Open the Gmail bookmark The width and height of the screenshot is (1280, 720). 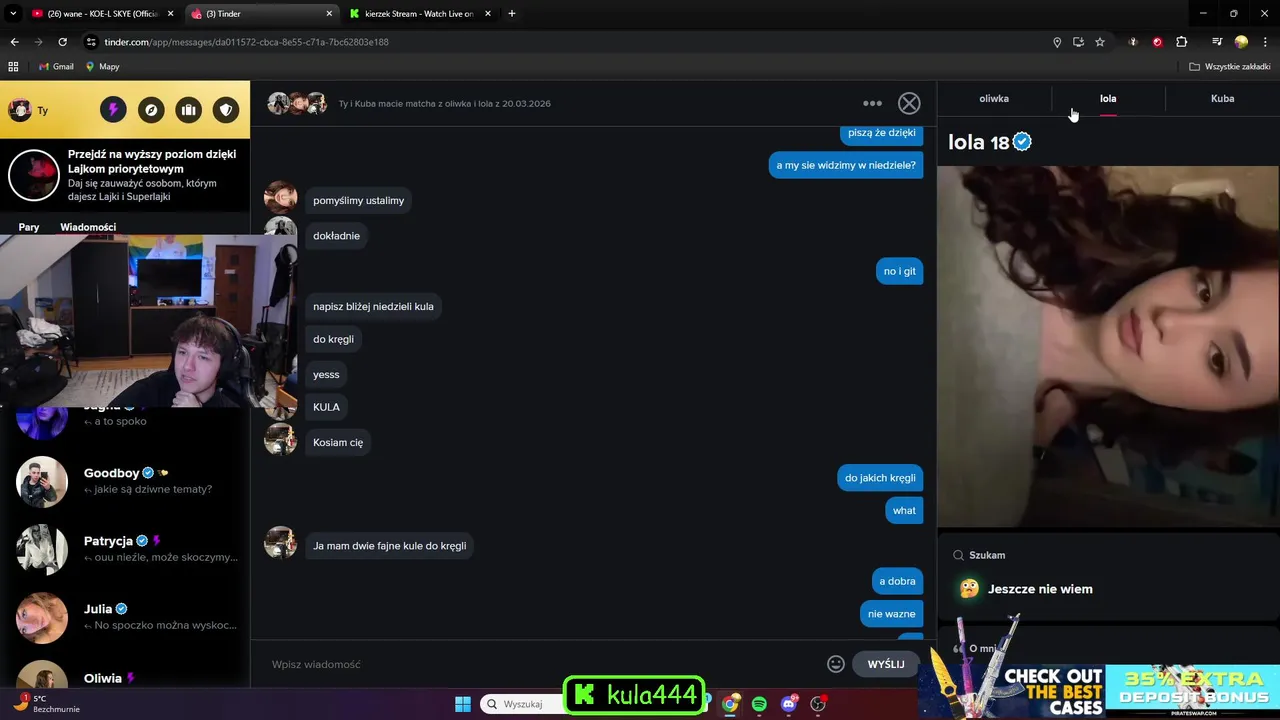(56, 67)
